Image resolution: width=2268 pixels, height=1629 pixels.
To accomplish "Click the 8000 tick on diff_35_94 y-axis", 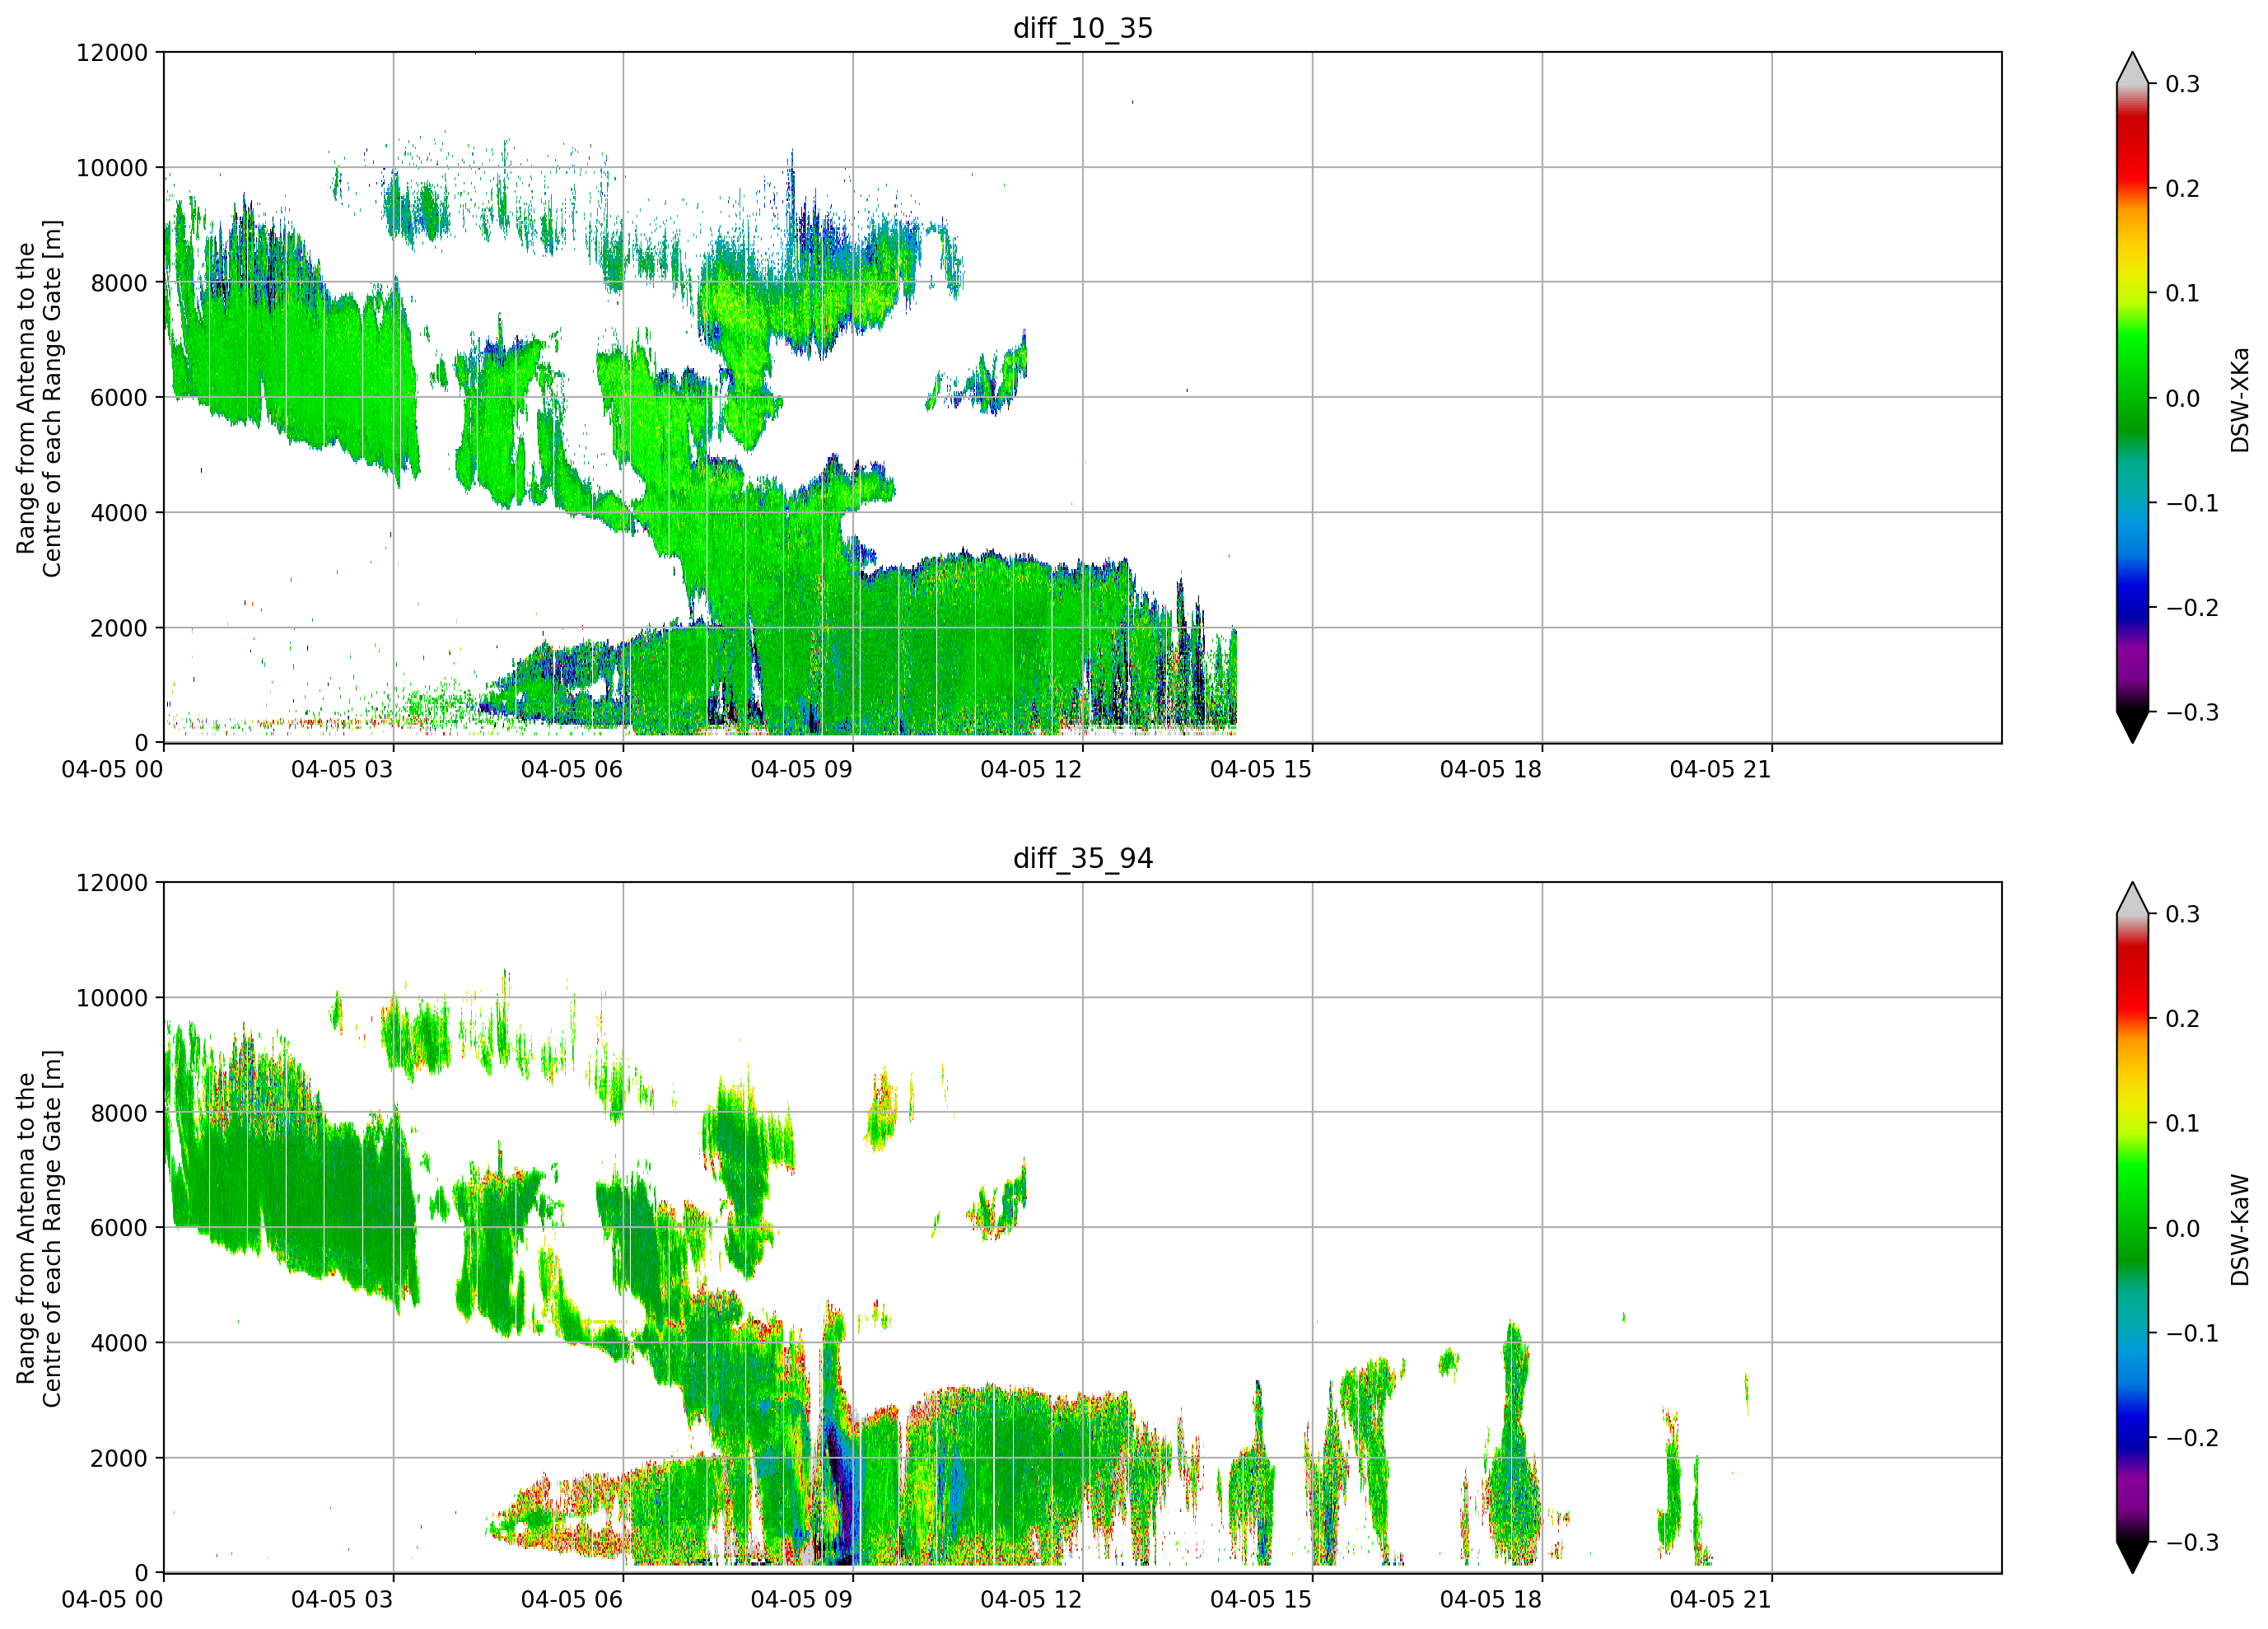I will (x=119, y=1113).
